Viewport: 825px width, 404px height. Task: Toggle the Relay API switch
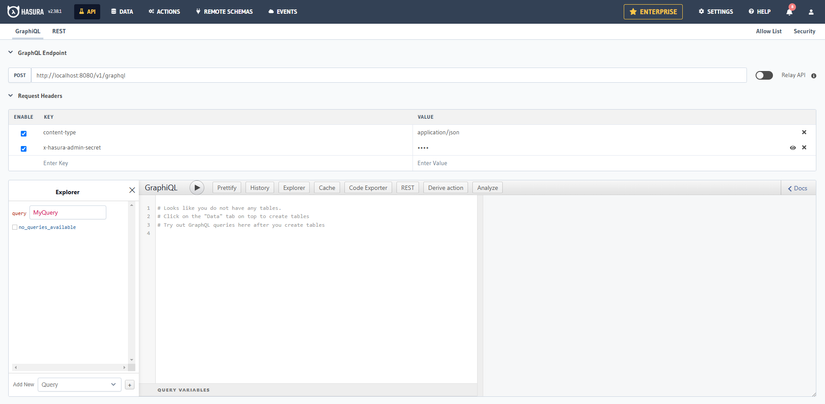tap(764, 75)
